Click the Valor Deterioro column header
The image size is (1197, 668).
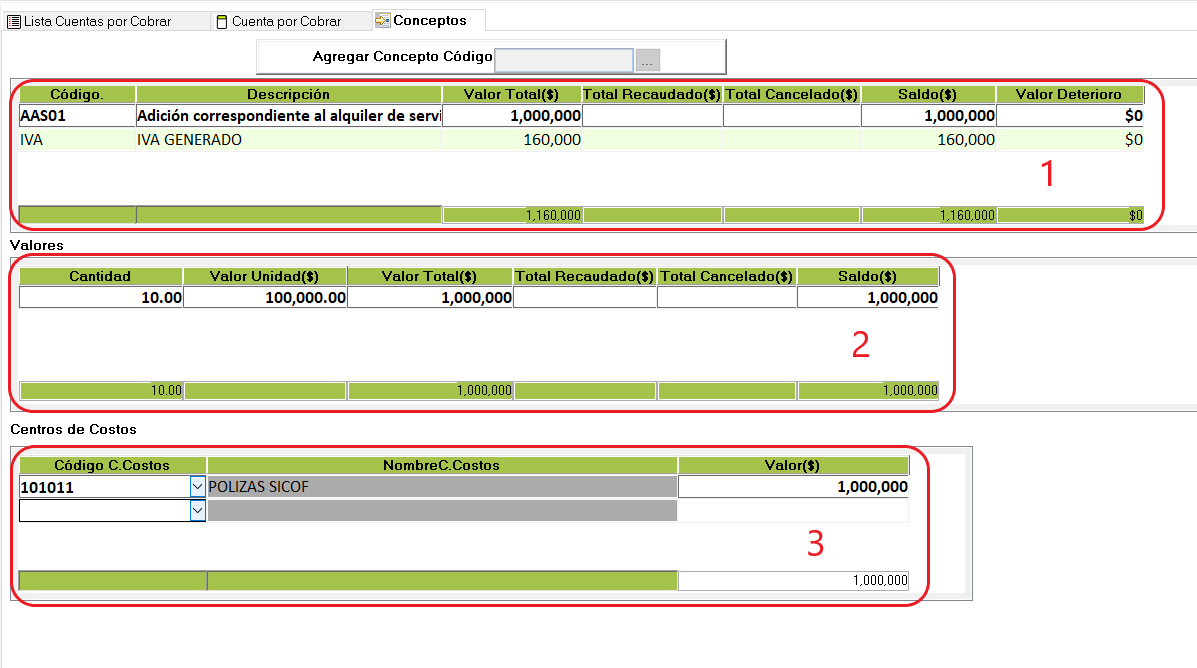1070,94
